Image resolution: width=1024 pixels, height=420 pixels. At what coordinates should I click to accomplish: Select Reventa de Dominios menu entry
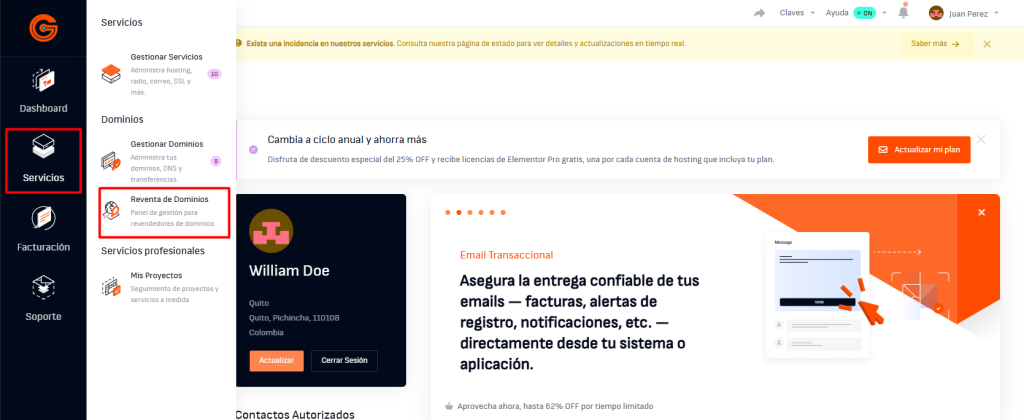pos(169,200)
